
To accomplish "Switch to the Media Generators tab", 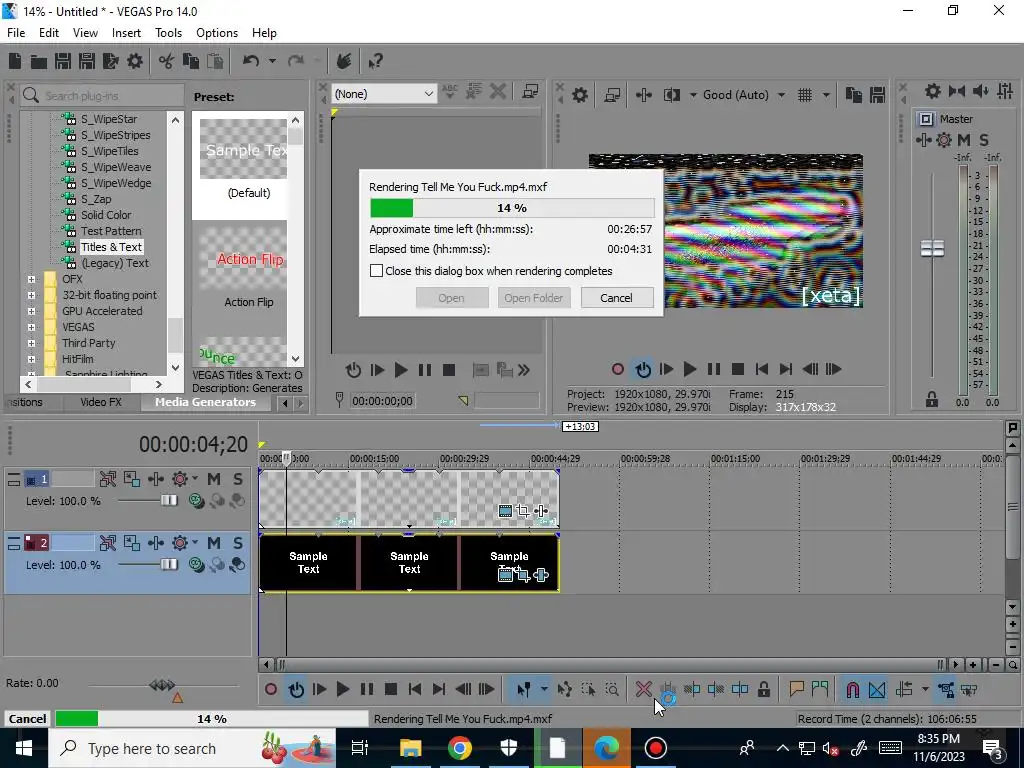I will pos(205,402).
